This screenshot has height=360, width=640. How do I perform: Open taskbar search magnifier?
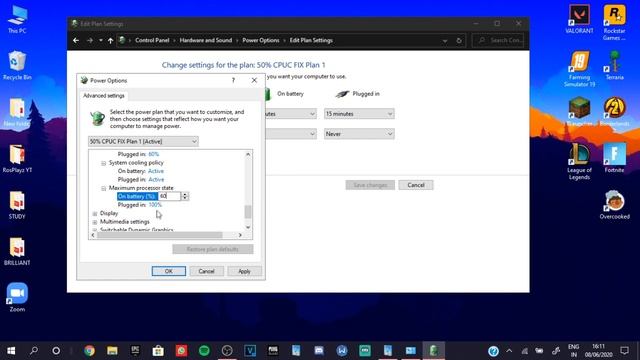pyautogui.click(x=34, y=351)
